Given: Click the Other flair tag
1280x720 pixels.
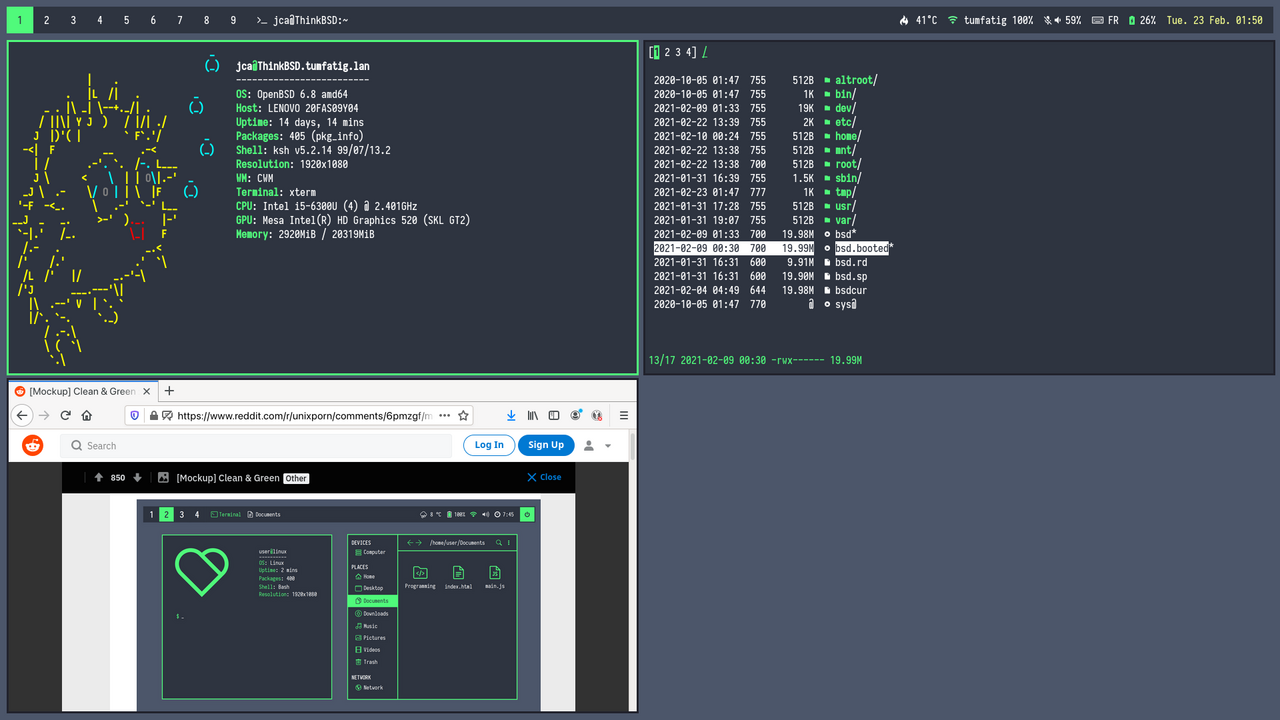Looking at the screenshot, I should point(296,478).
